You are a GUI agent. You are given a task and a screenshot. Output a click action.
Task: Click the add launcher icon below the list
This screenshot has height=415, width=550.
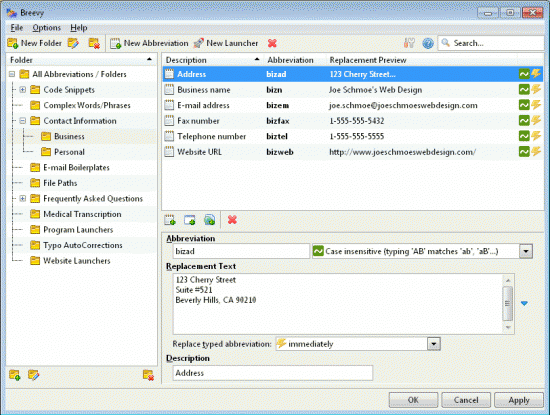pyautogui.click(x=190, y=220)
